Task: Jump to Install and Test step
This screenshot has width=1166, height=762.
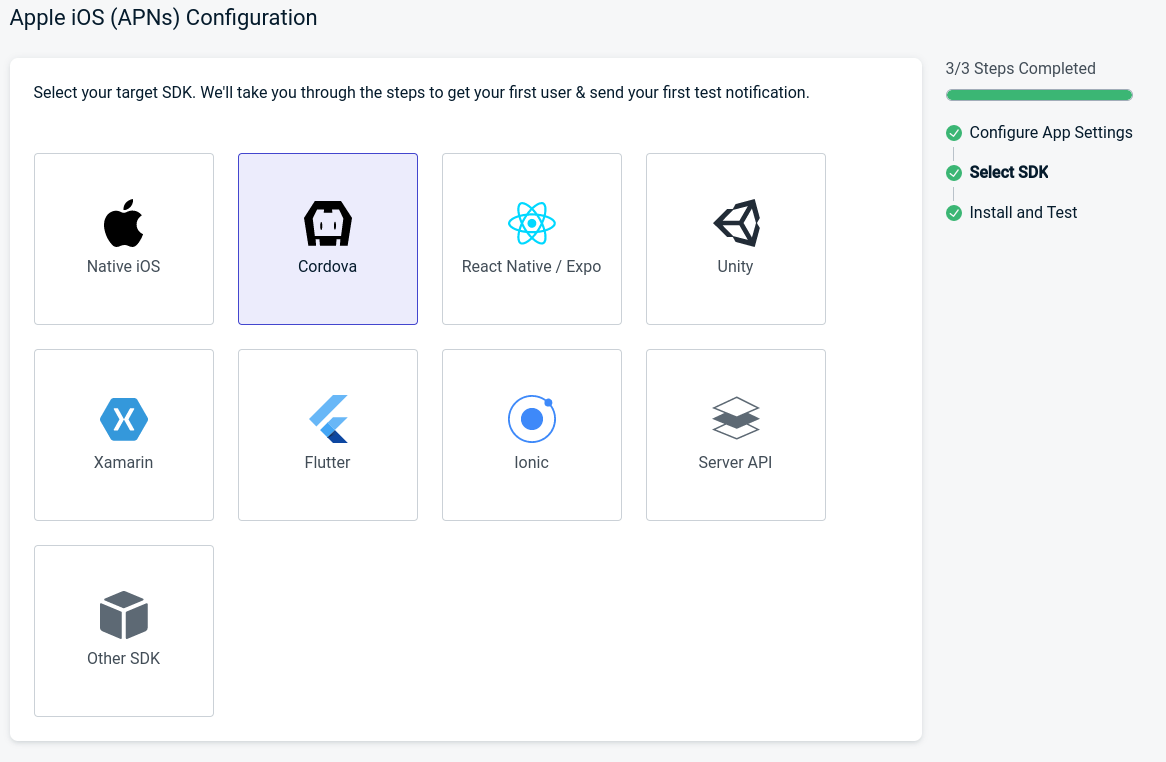Action: click(x=1023, y=212)
